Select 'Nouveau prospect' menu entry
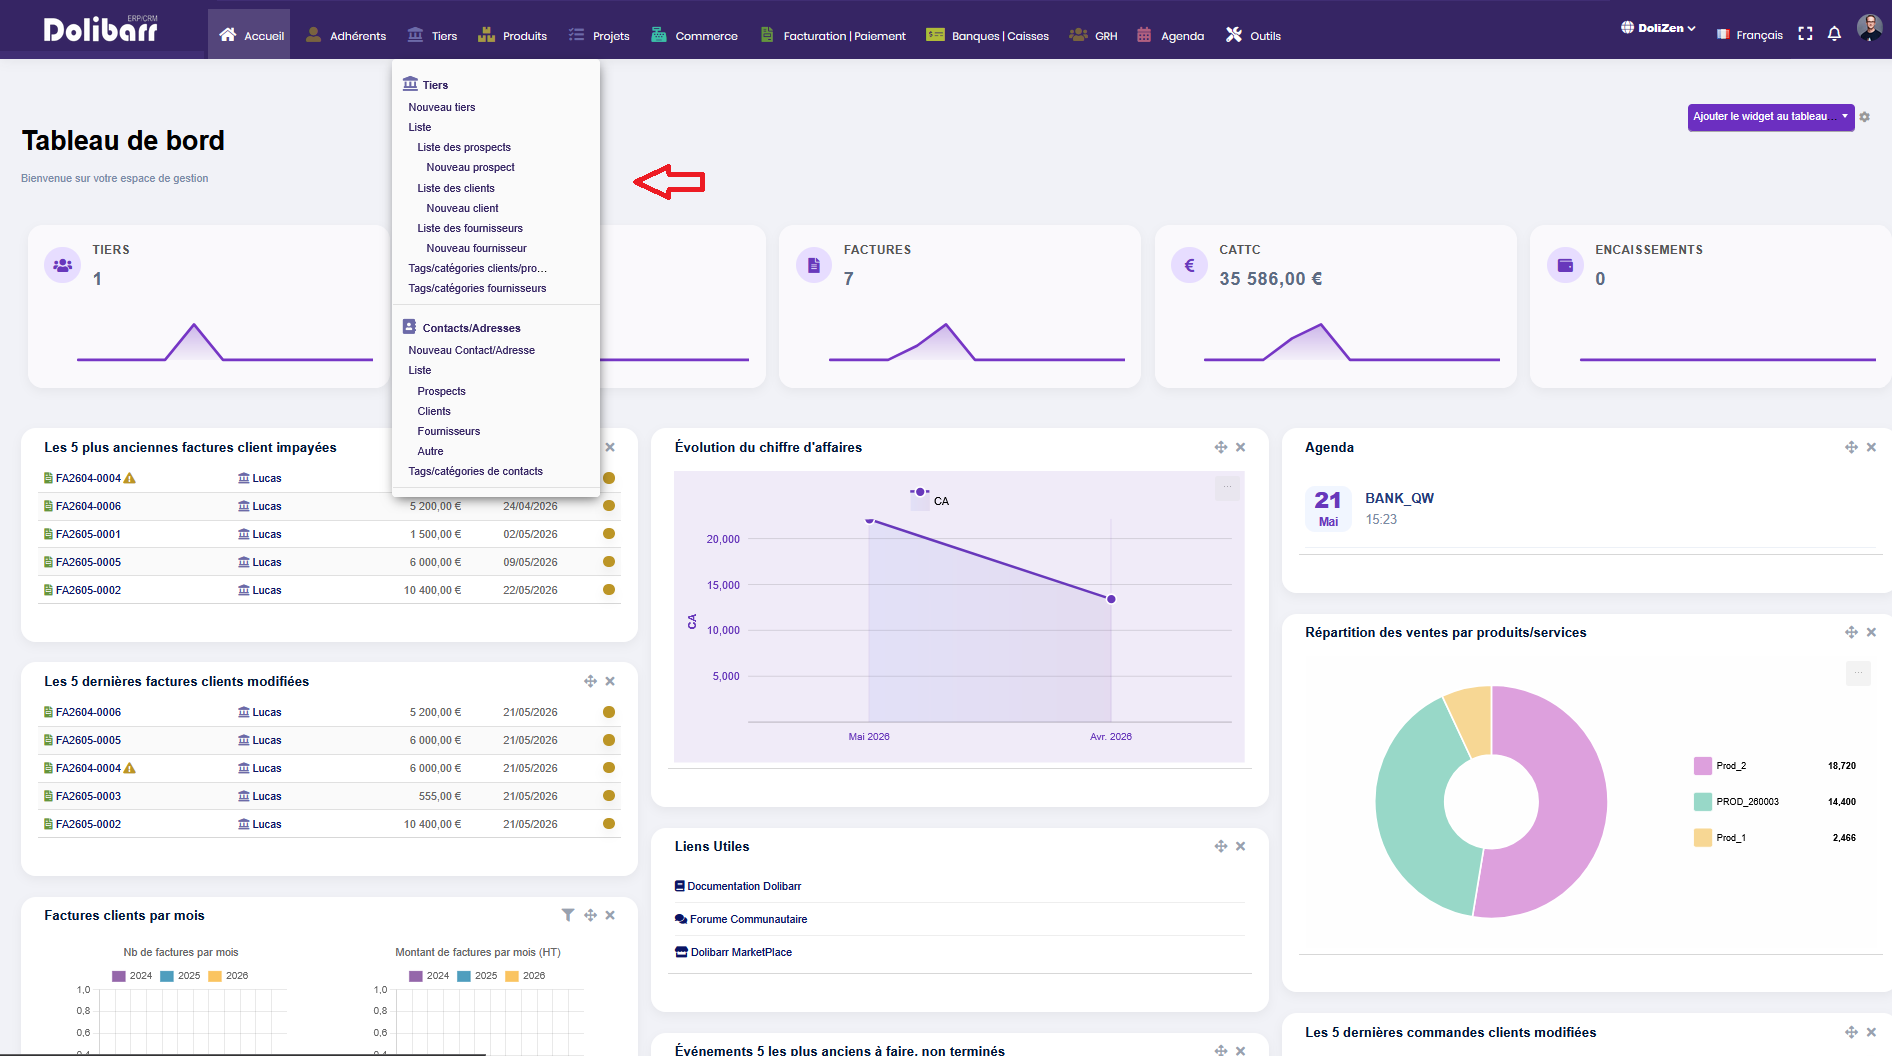Viewport: 1892px width, 1056px height. (x=470, y=167)
